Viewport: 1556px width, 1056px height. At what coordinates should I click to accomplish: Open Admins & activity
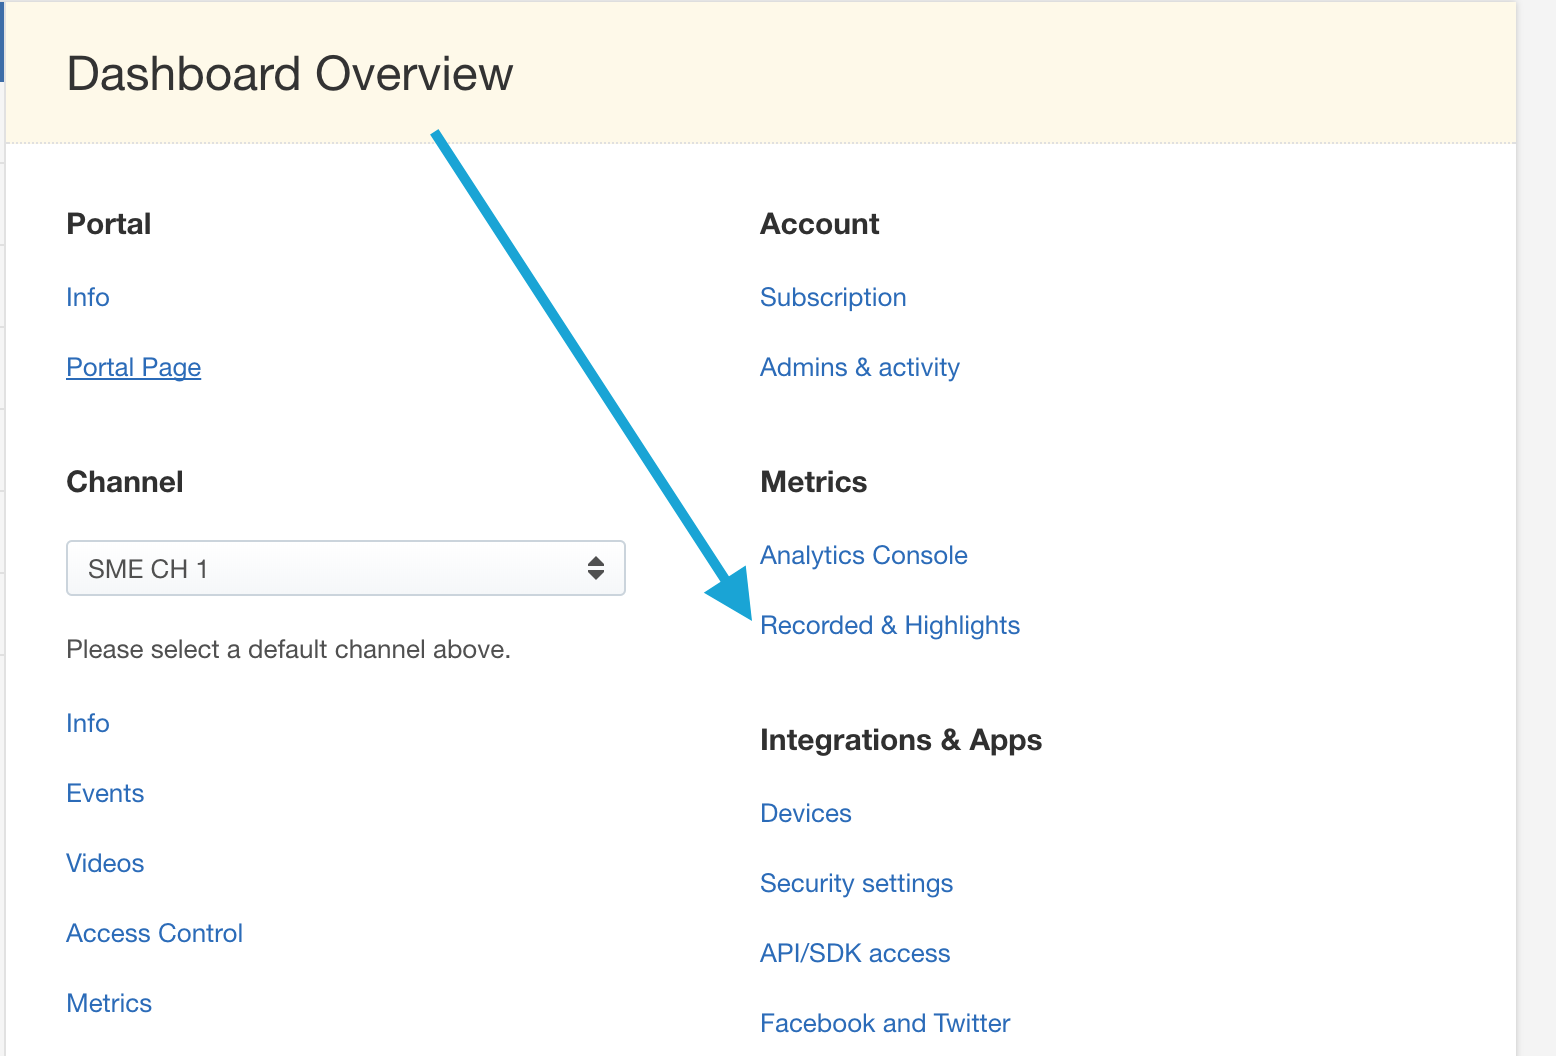(860, 367)
